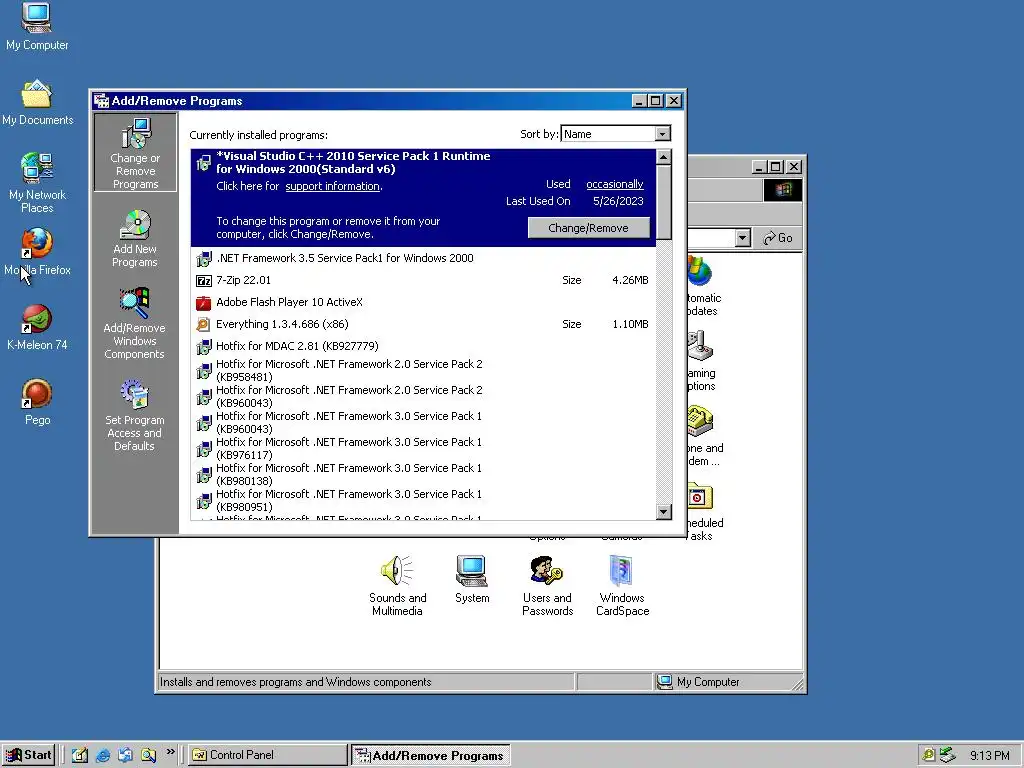Click the 1.10MB size value for Everything
The image size is (1024, 768).
coord(630,324)
